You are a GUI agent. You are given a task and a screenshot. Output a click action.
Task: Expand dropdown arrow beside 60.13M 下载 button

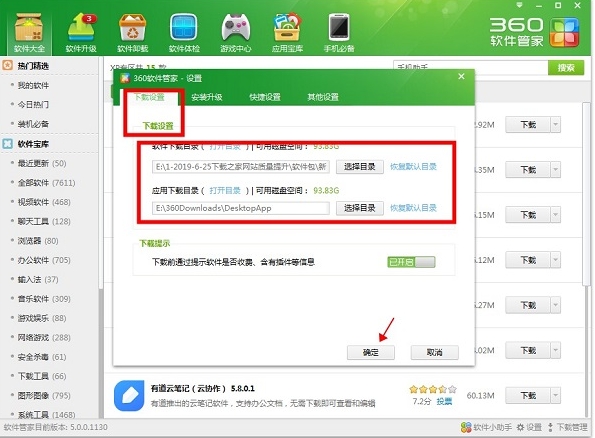coord(556,396)
